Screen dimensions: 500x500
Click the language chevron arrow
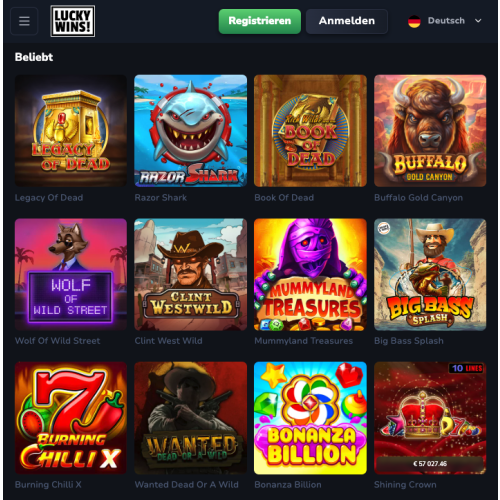coord(478,21)
